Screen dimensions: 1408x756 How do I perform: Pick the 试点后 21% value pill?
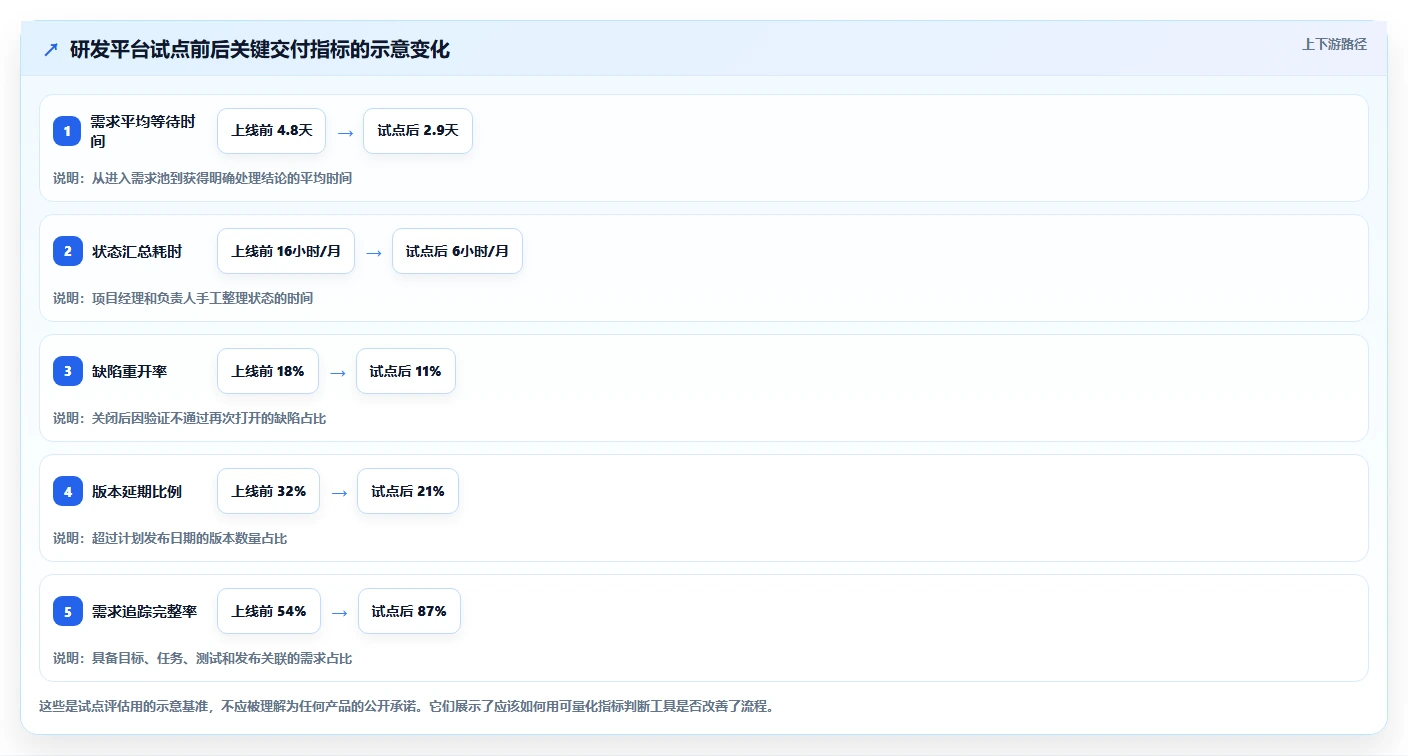tap(408, 491)
